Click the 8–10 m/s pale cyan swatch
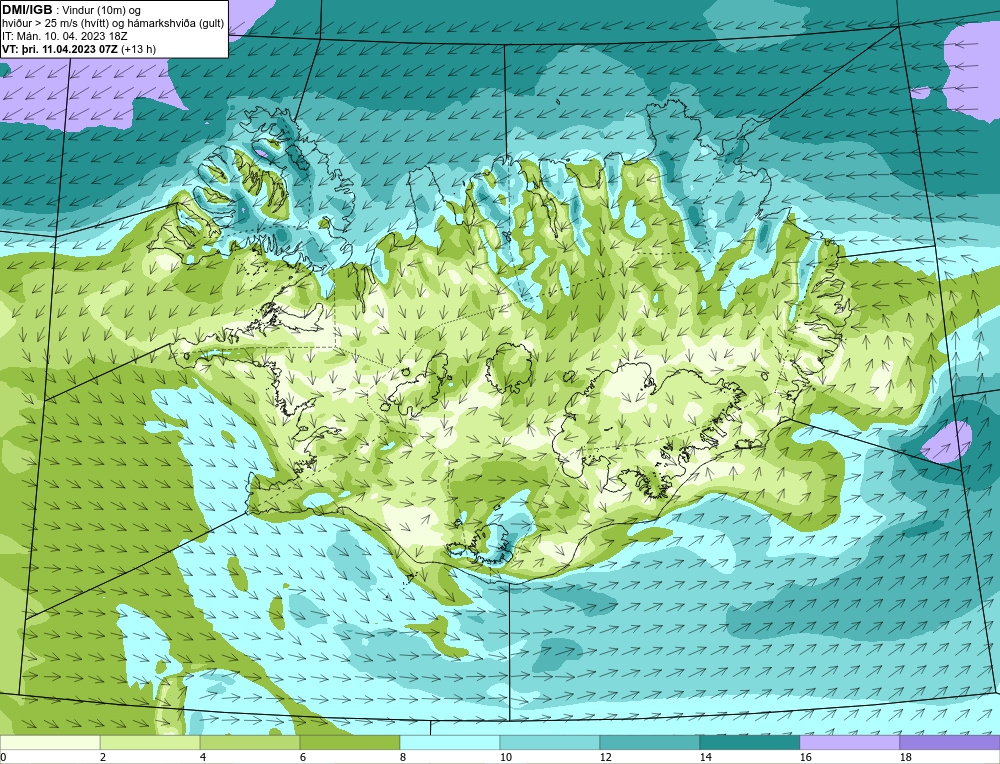This screenshot has height=764, width=1000. click(450, 742)
